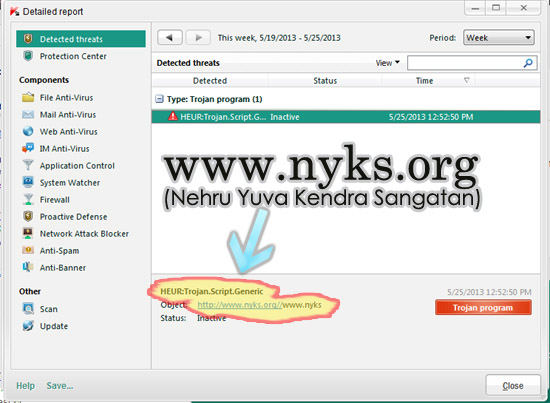550x403 pixels.
Task: Open Web Anti-Virus report
Action: [68, 132]
